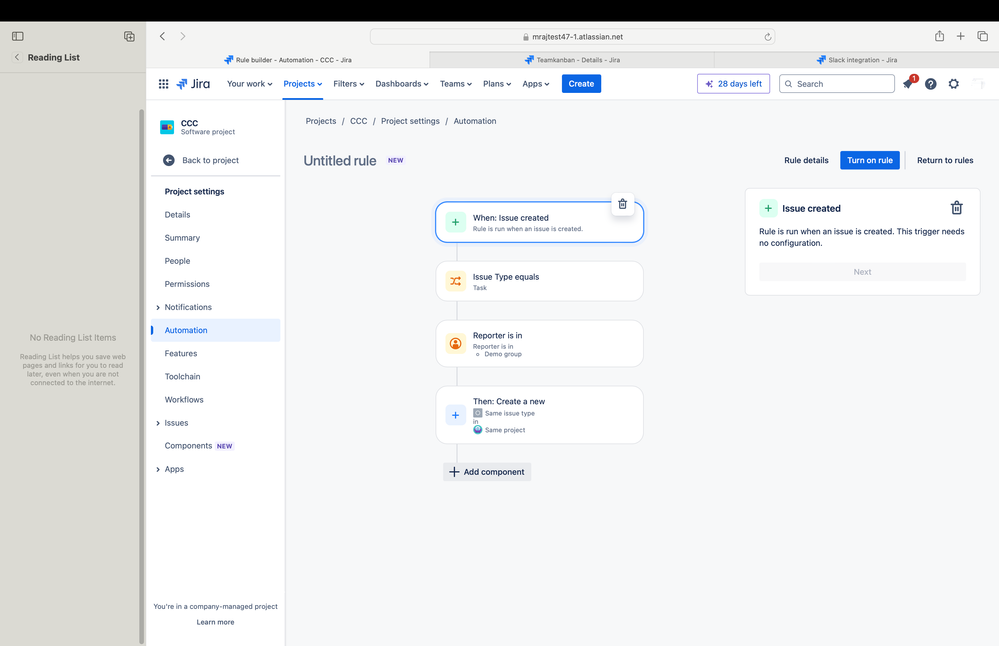Click the Untitled rule title
The image size is (999, 646).
coord(340,161)
